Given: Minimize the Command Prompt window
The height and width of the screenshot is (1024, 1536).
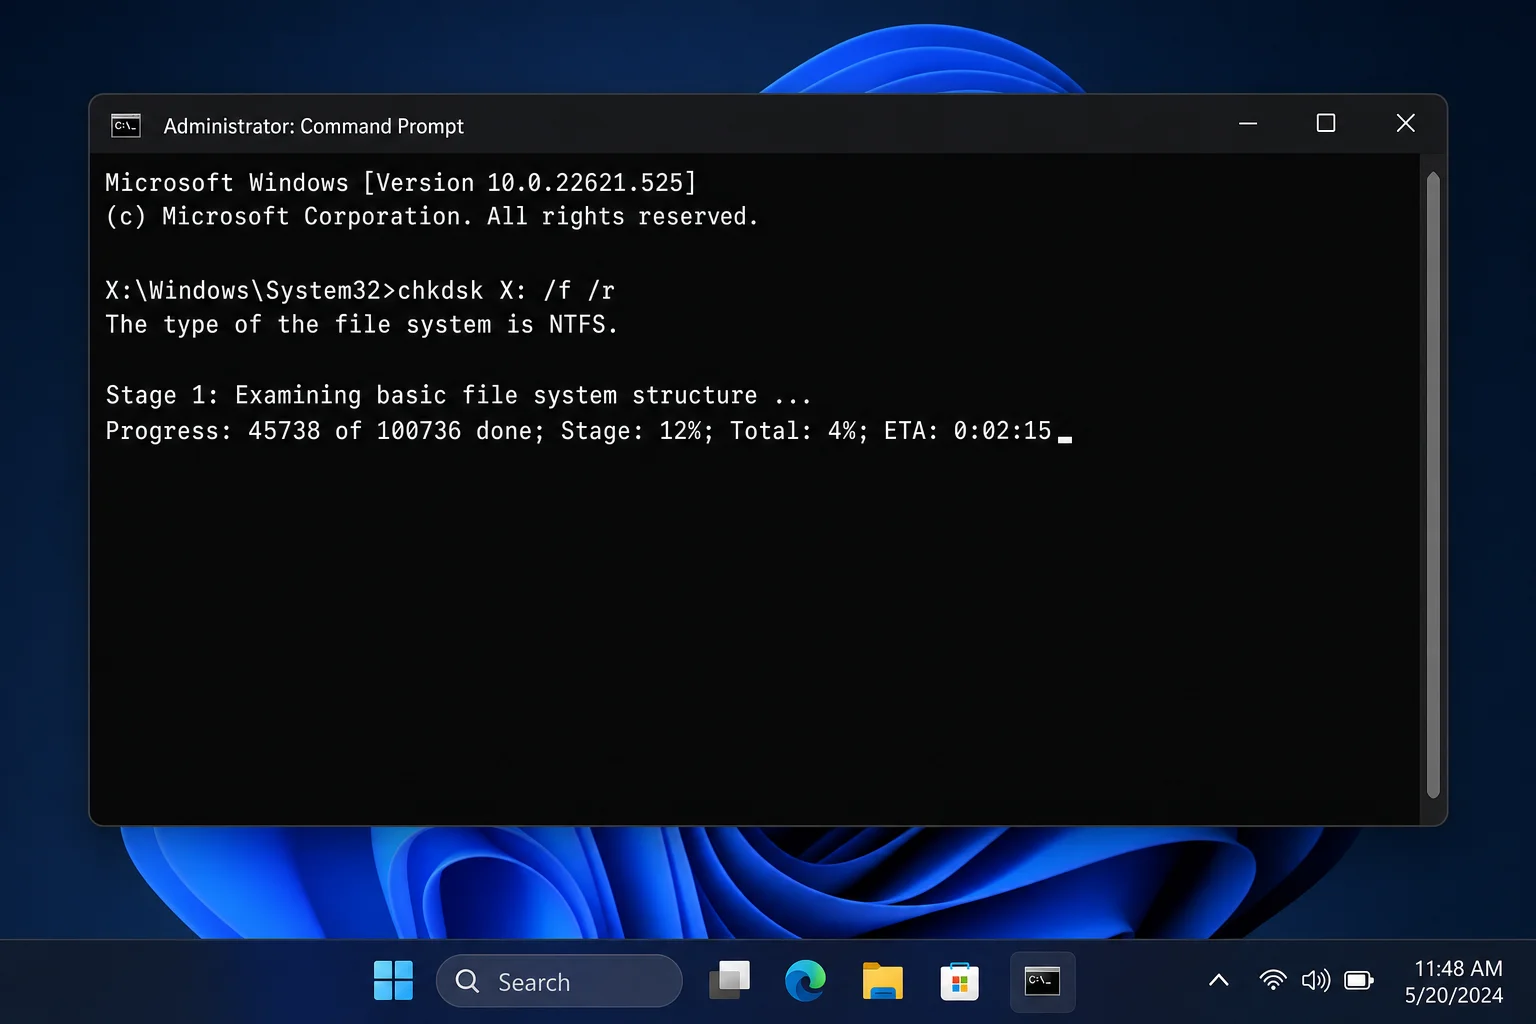Looking at the screenshot, I should pos(1248,124).
